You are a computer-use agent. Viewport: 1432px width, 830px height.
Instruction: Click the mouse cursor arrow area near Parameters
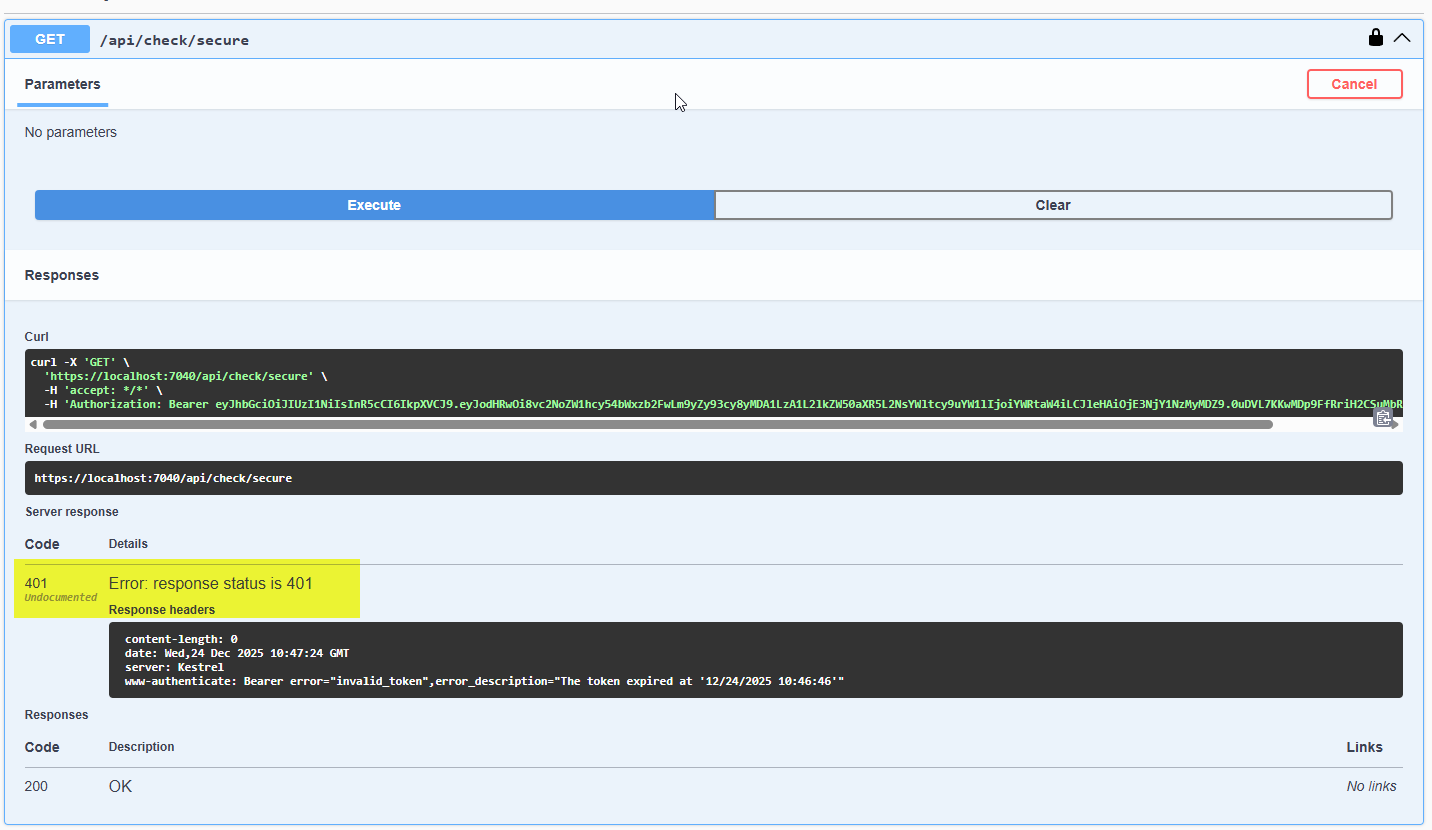pos(679,102)
